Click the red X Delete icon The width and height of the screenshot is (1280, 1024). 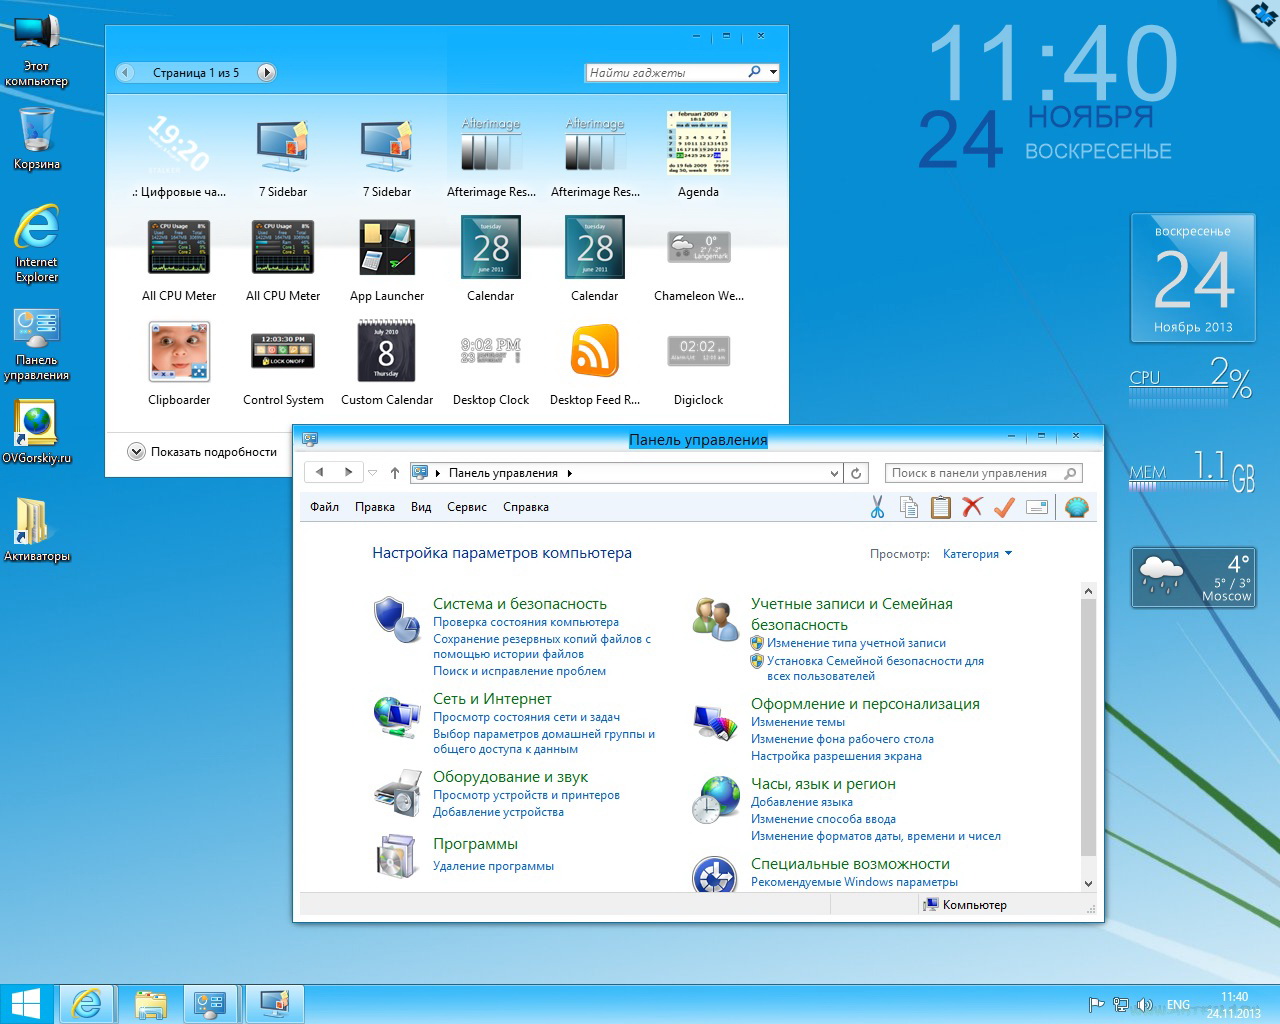972,508
